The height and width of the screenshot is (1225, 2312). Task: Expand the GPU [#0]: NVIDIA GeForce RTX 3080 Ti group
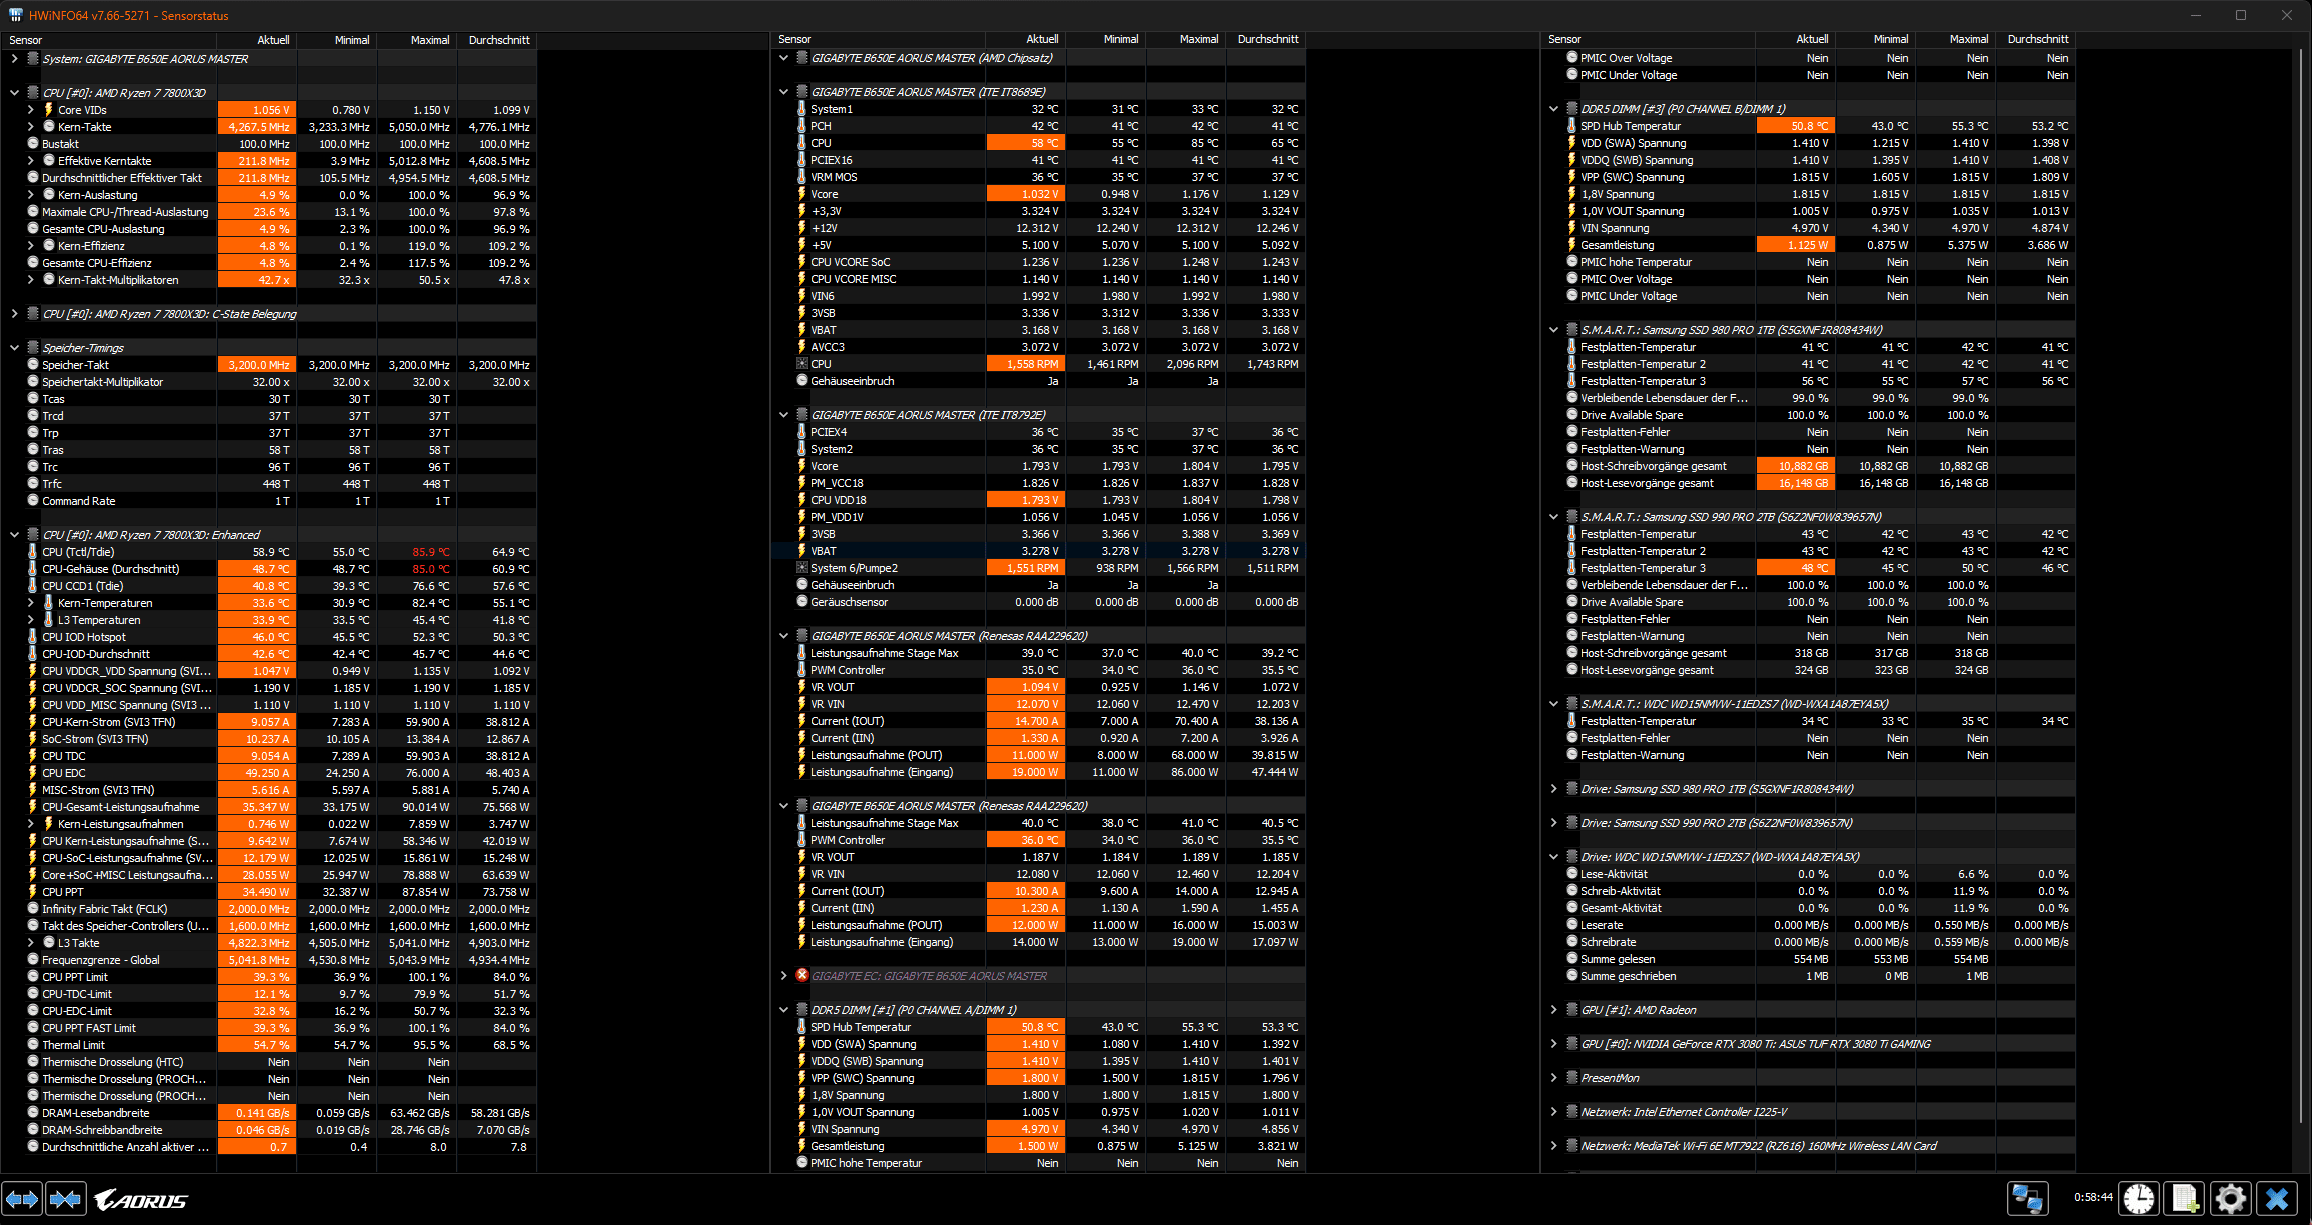[1554, 1044]
